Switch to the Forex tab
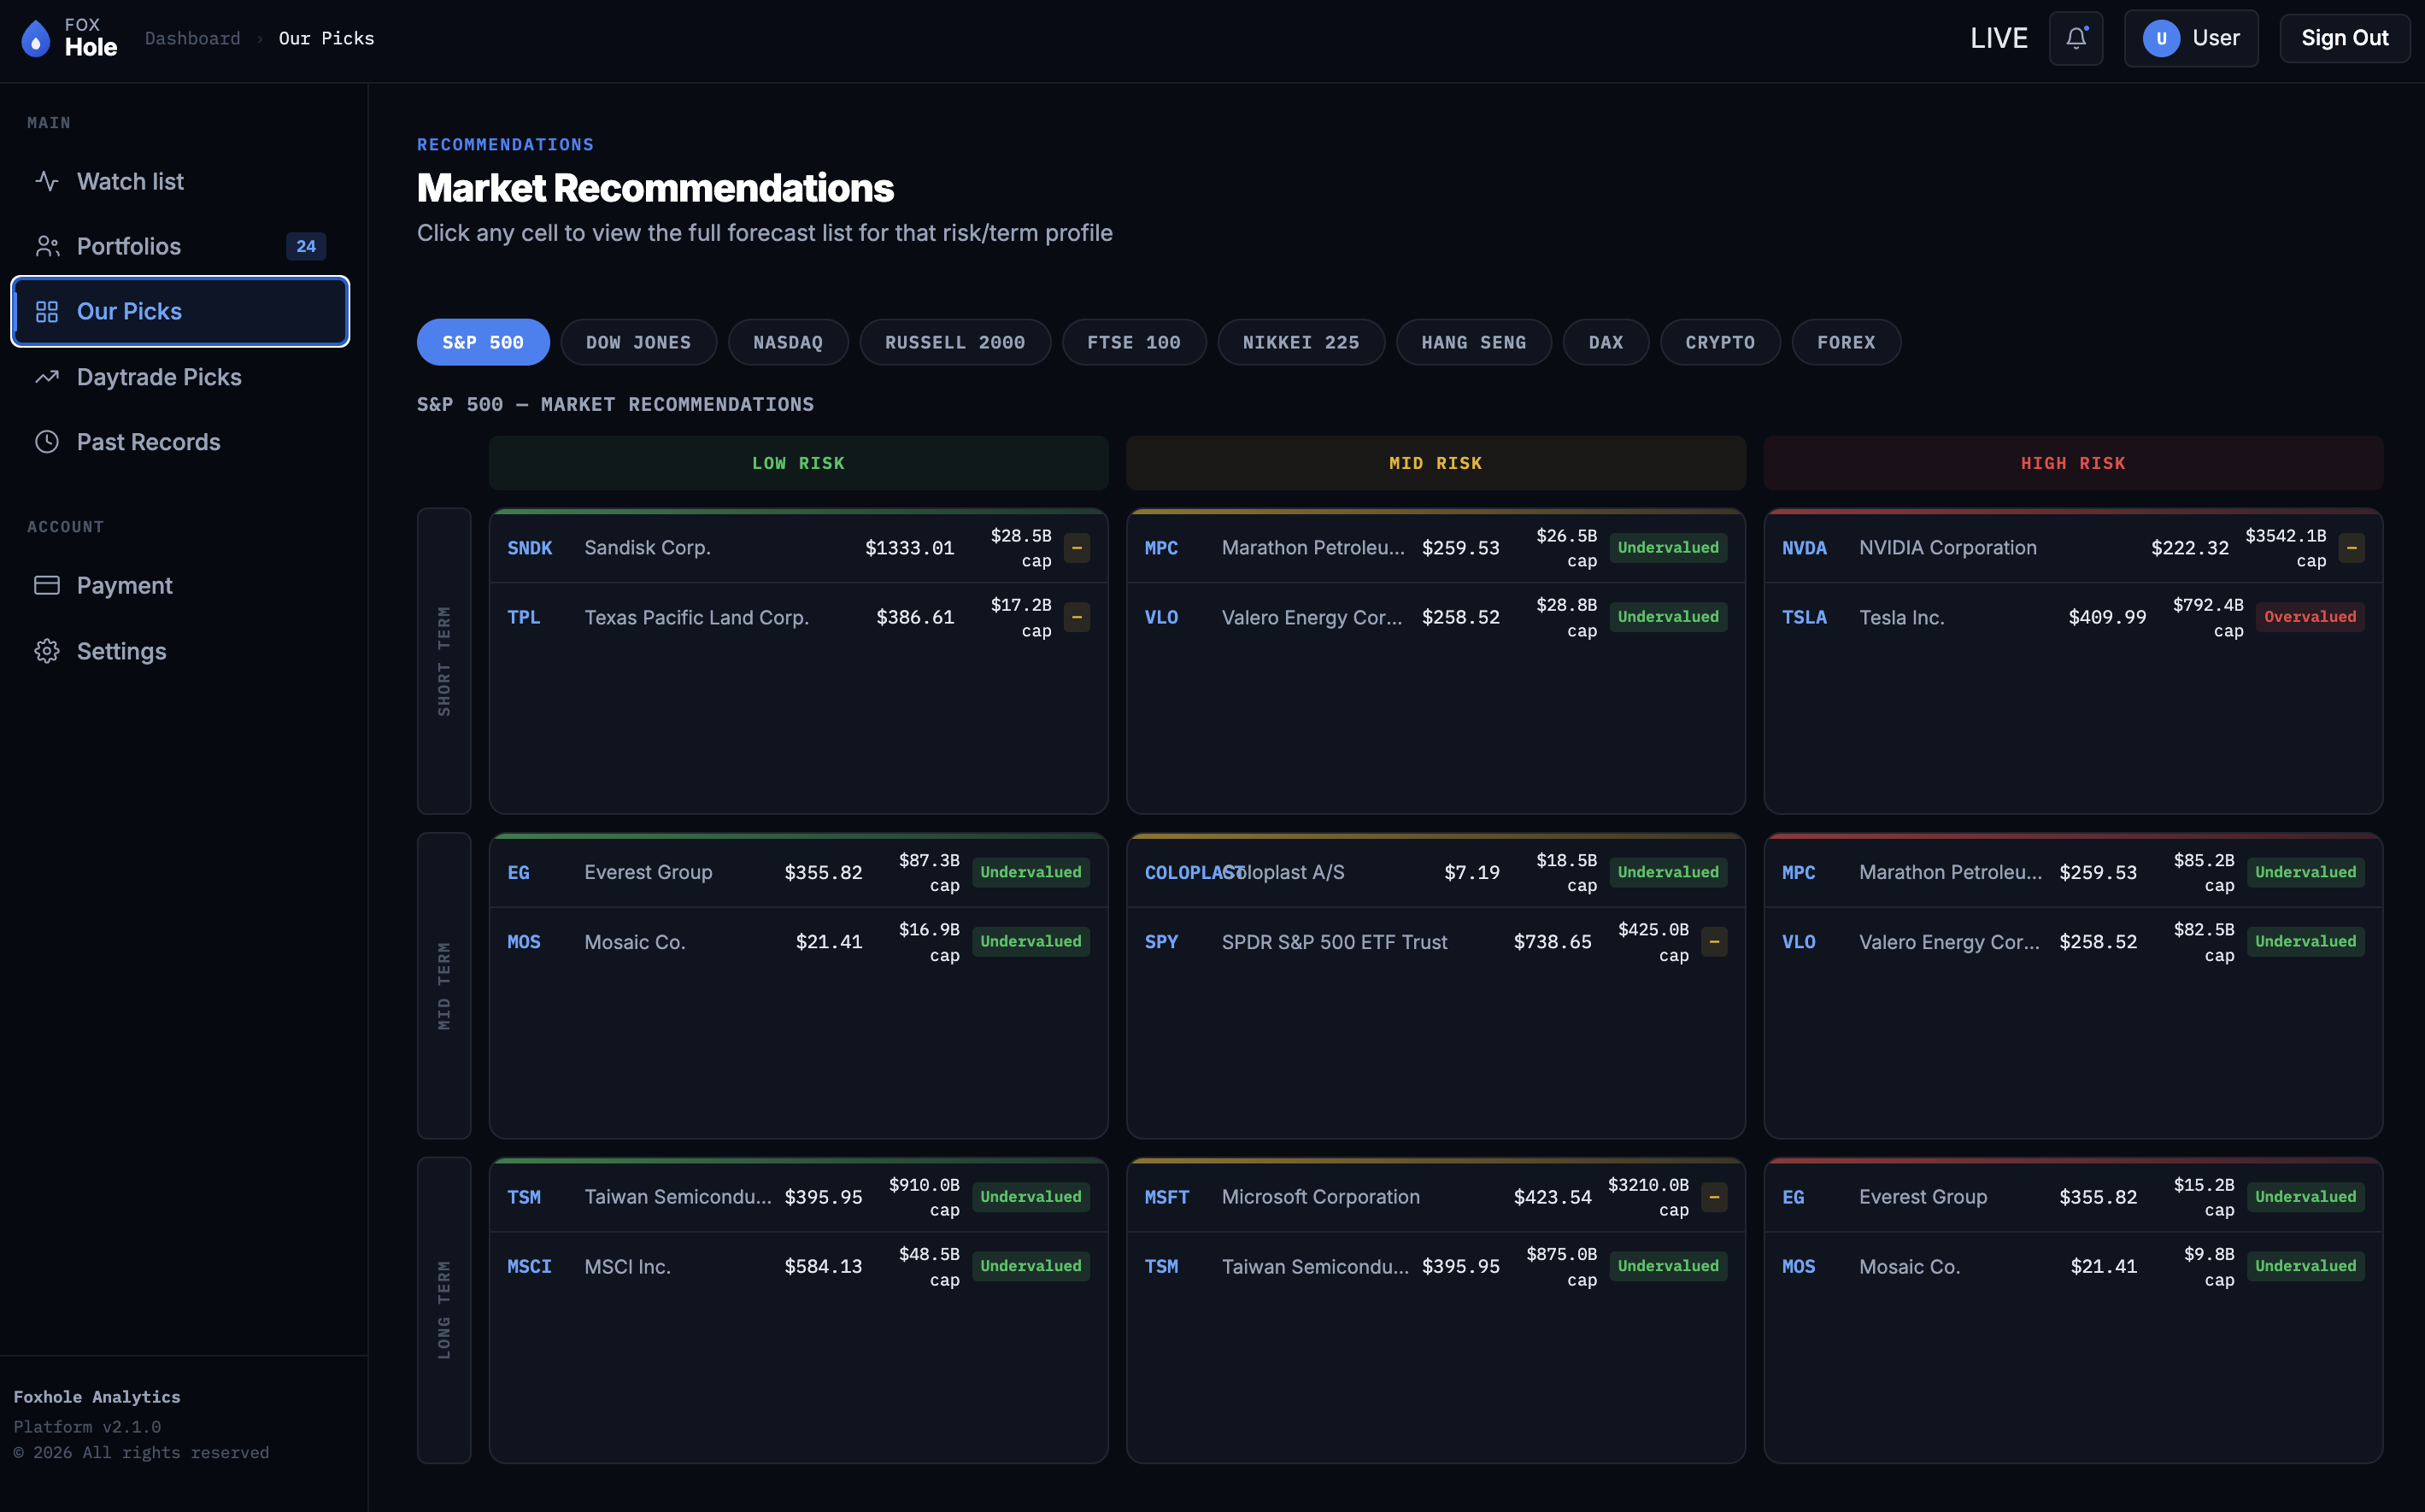The width and height of the screenshot is (2425, 1512). click(1846, 342)
